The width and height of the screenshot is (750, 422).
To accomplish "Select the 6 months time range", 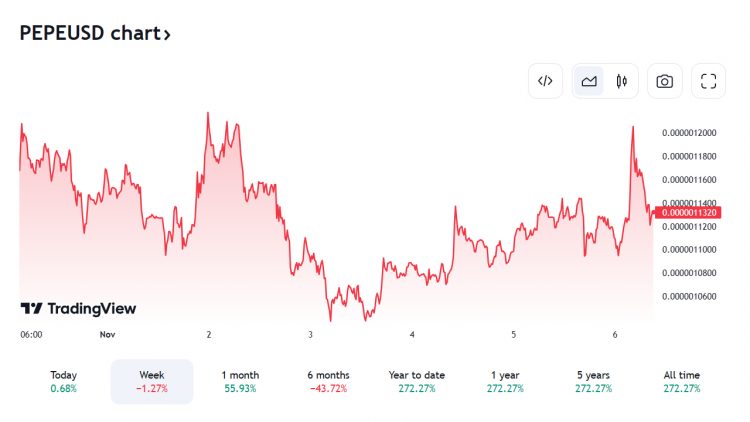I will coord(329,381).
